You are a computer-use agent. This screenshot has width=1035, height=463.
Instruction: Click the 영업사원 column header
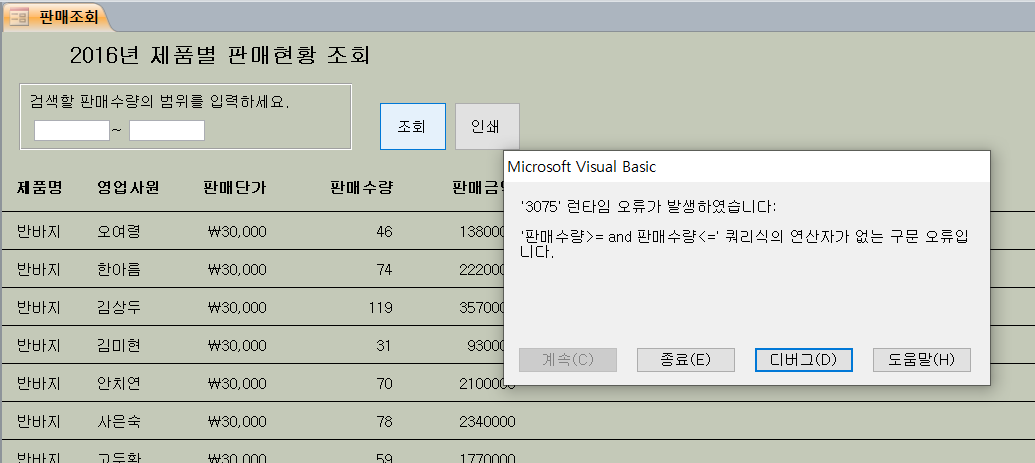(128, 187)
